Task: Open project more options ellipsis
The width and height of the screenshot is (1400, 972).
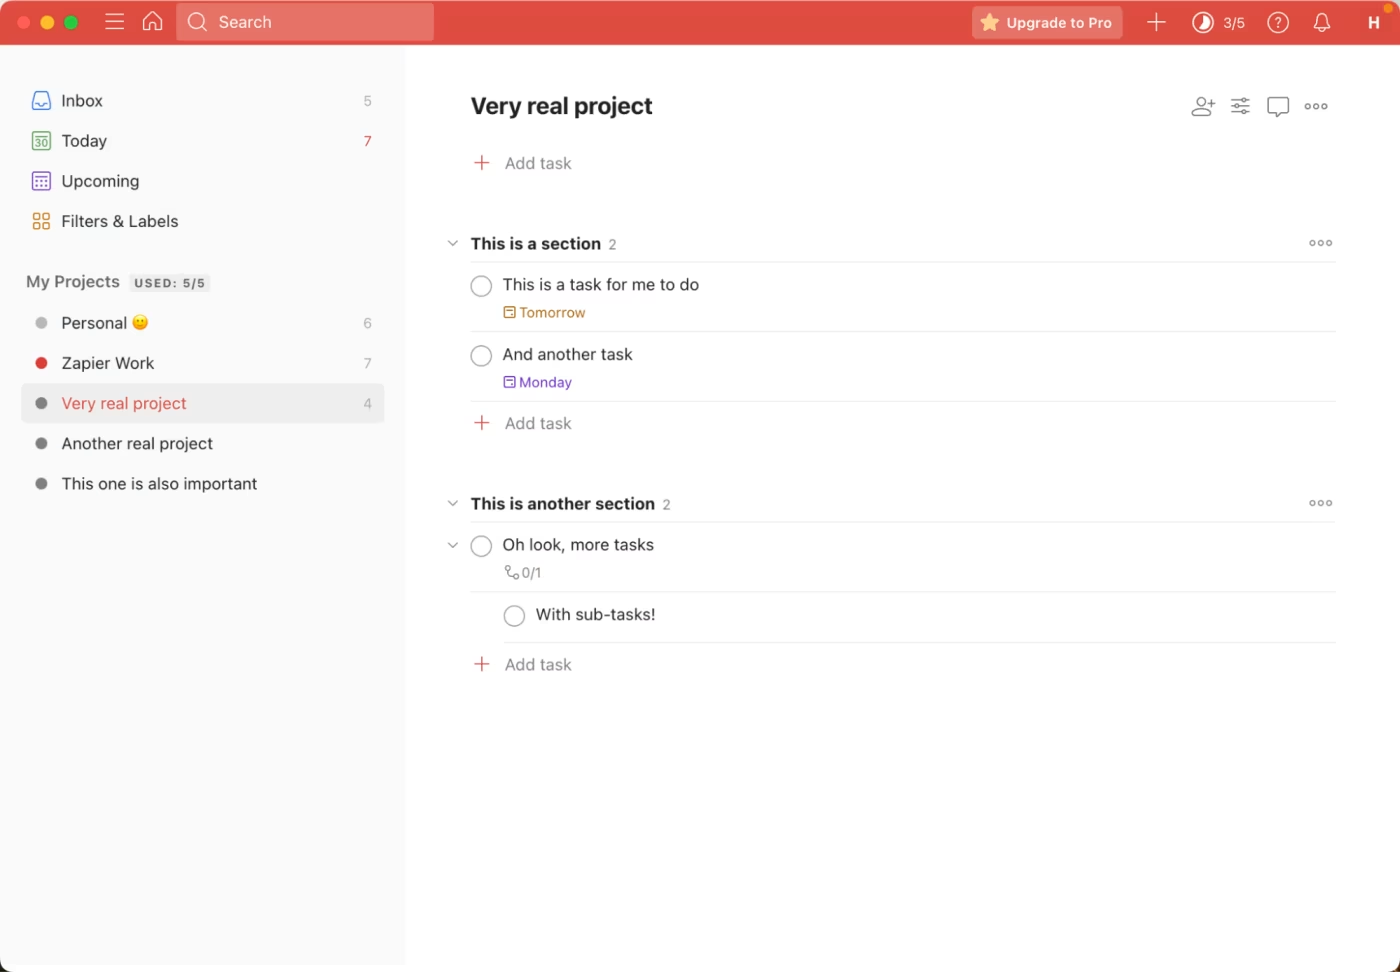Action: [x=1316, y=106]
